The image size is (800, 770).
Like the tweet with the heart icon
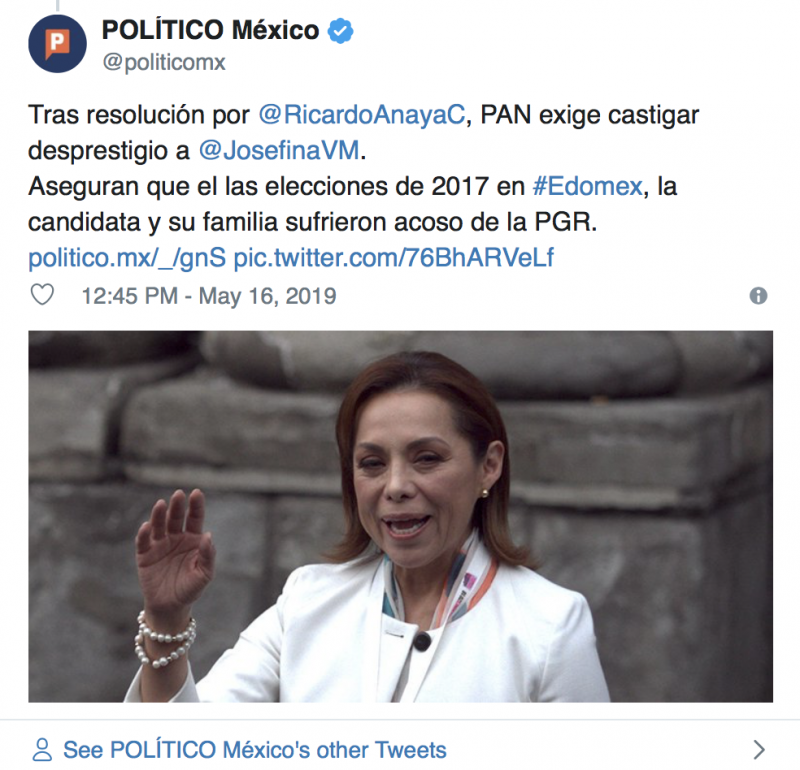(42, 295)
